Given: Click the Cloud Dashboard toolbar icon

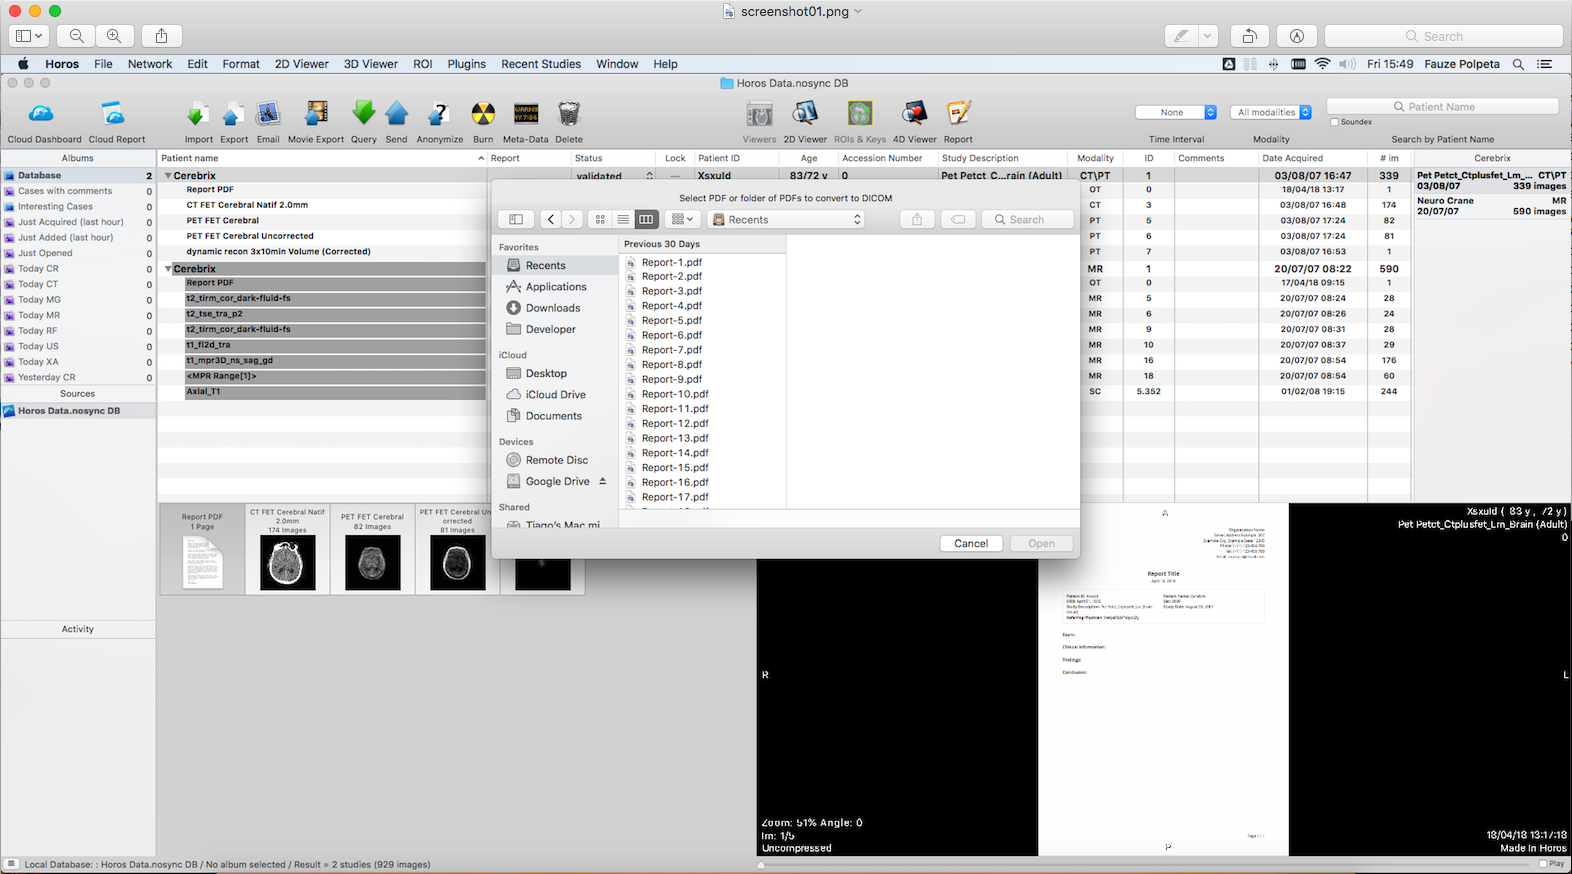Looking at the screenshot, I should click(x=42, y=114).
